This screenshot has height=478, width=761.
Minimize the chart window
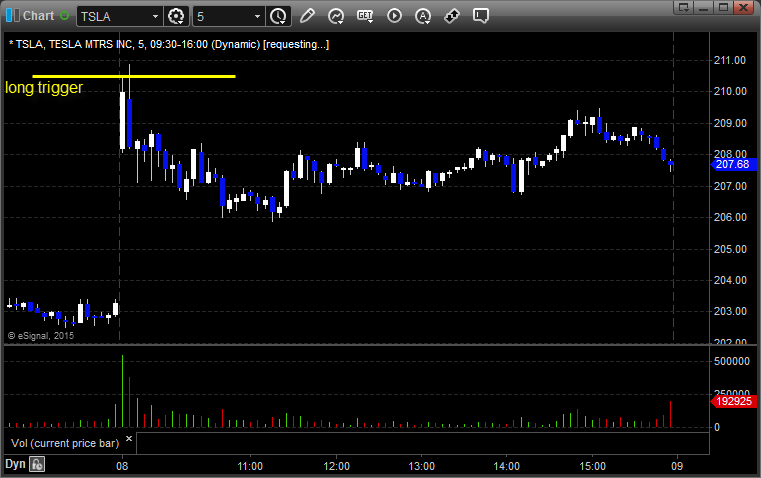coord(704,7)
